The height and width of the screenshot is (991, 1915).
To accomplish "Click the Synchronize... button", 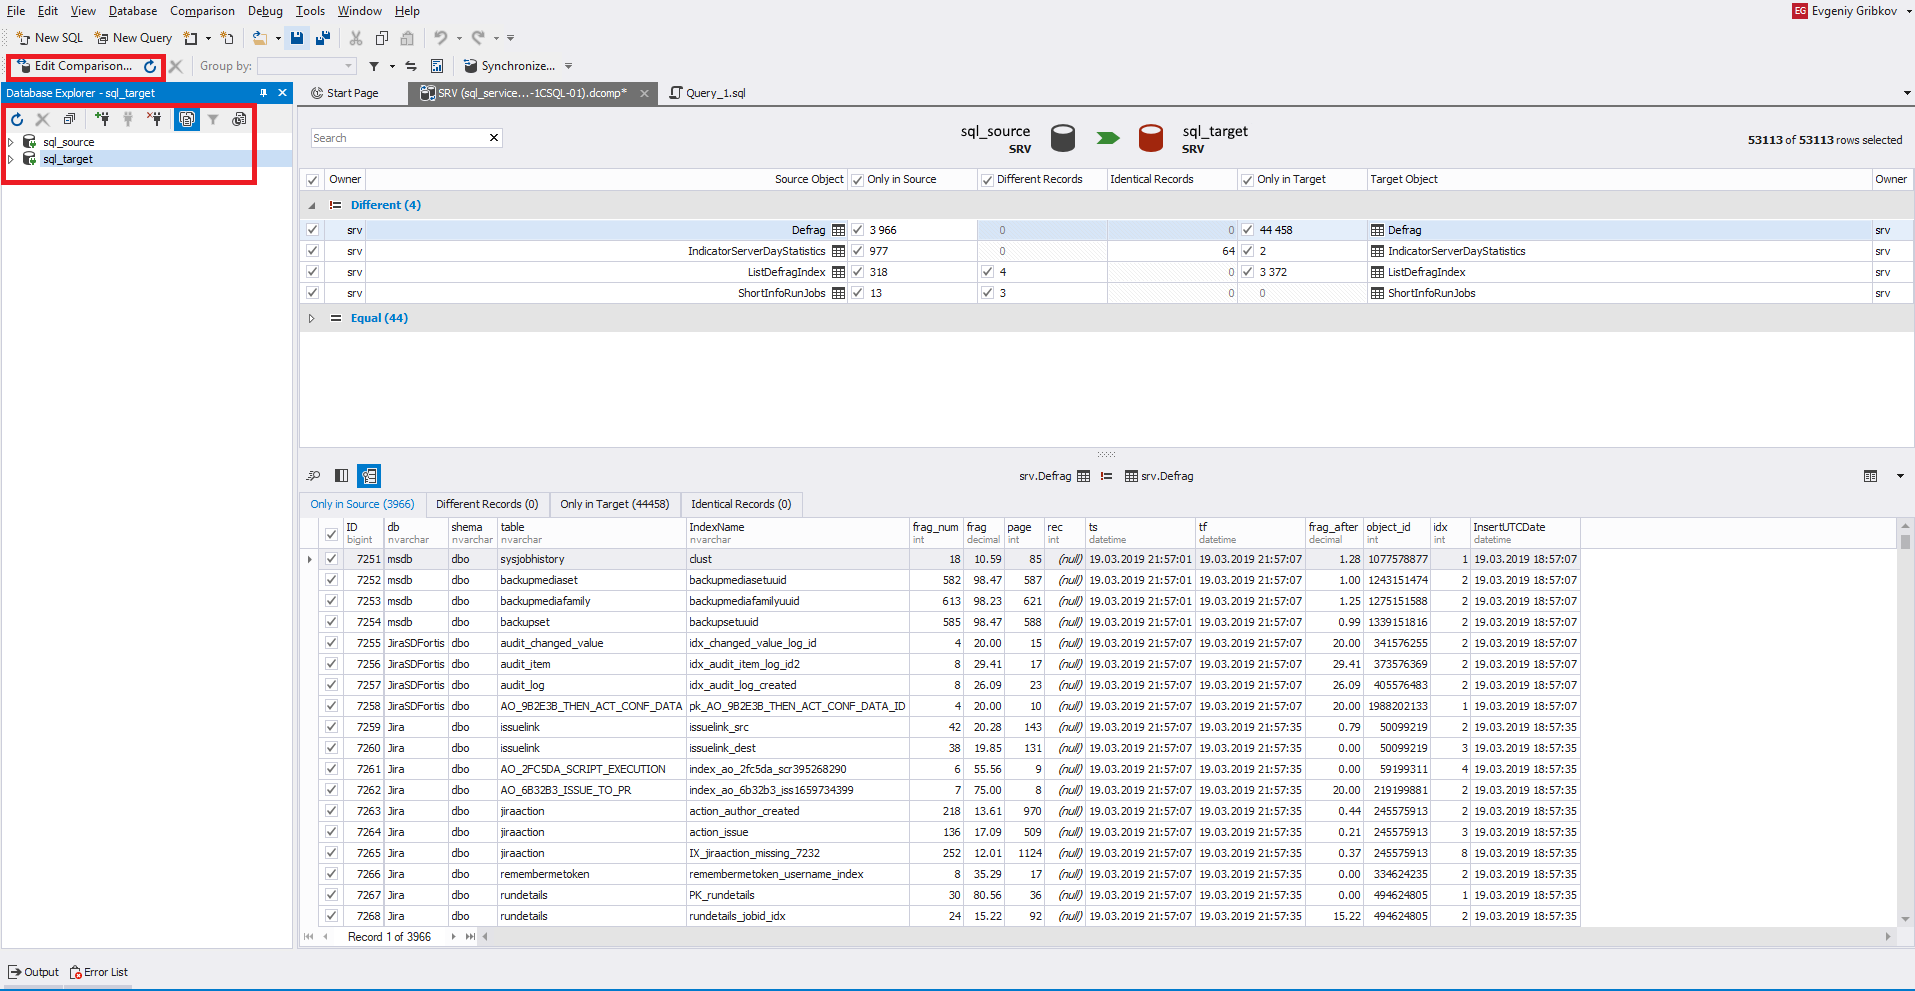I will tap(510, 66).
